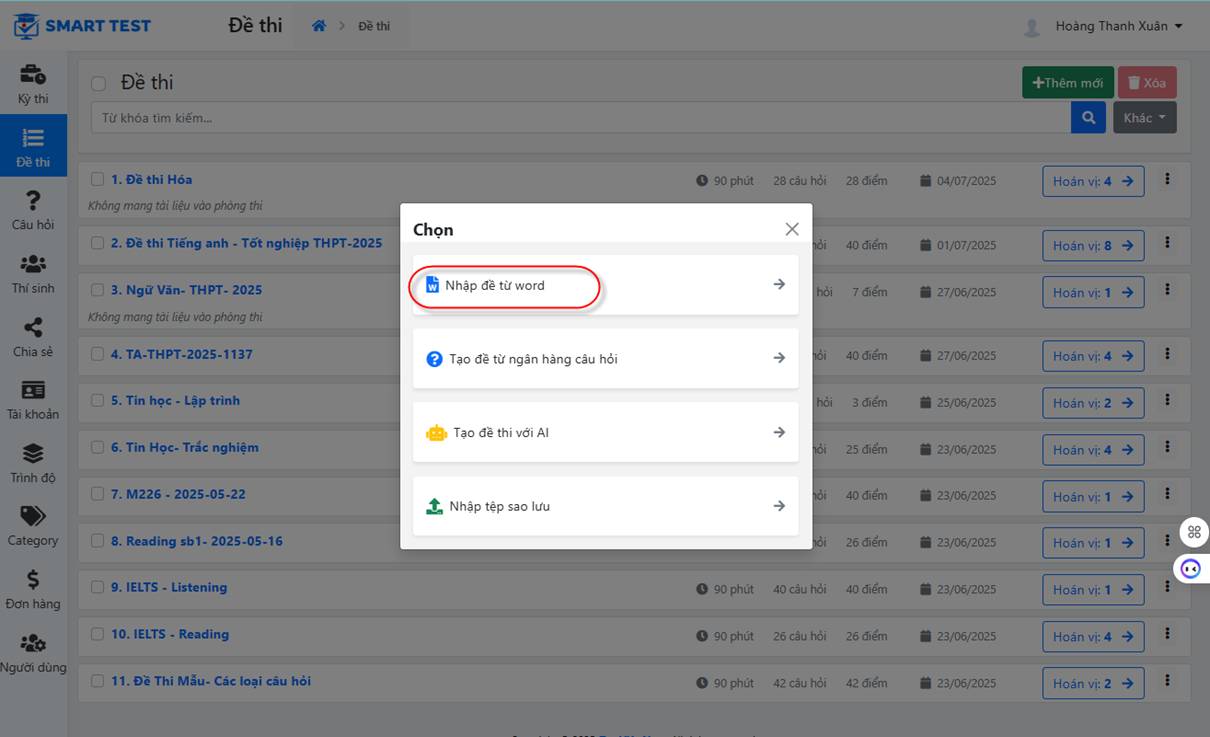Image resolution: width=1210 pixels, height=737 pixels.
Task: Open more options for Đề Thi Mẫu row
Action: click(x=1167, y=681)
